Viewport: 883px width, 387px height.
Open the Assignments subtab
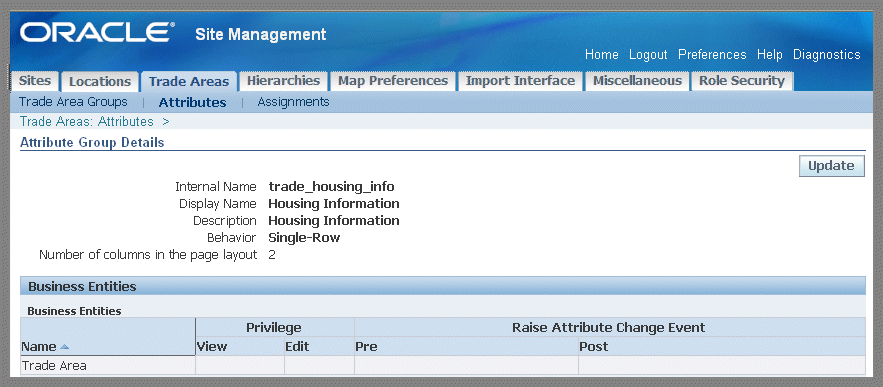click(x=293, y=102)
